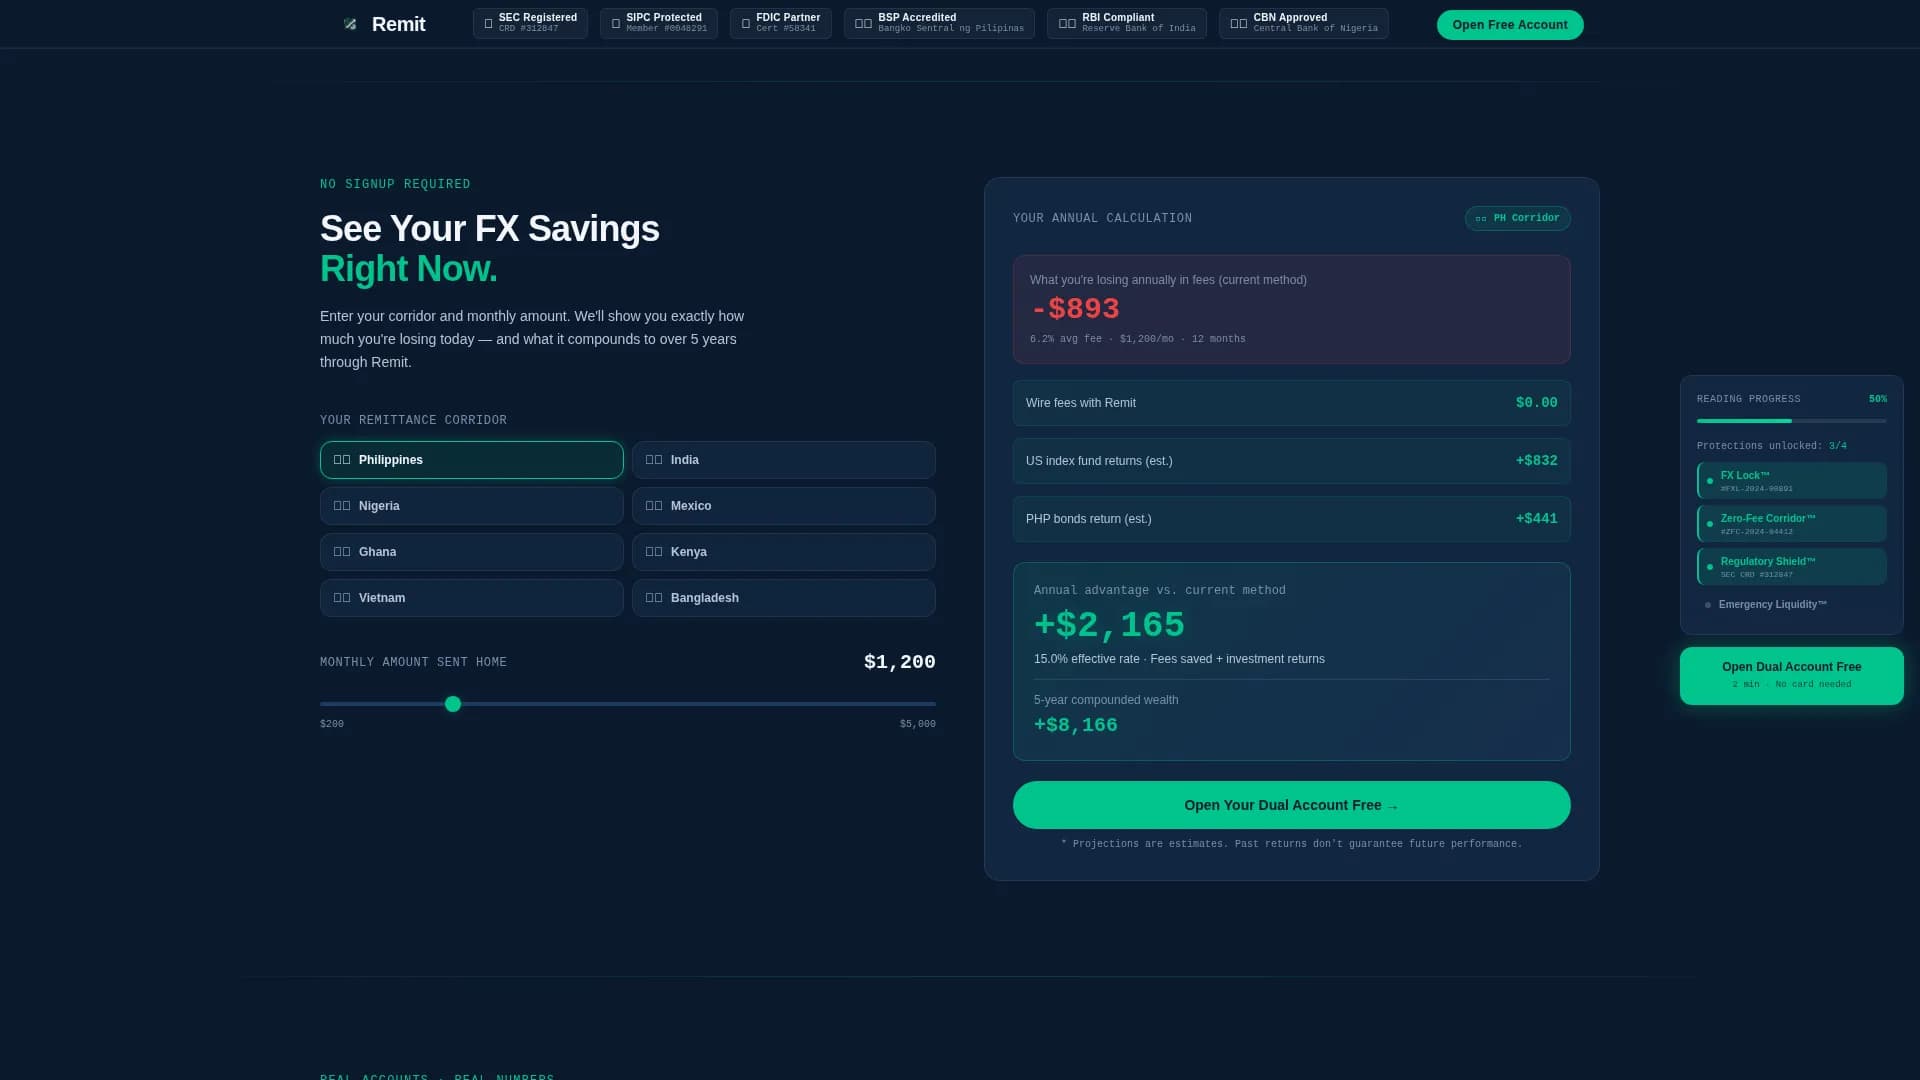Click the Zero-Fee Corridor protection item

(1791, 524)
